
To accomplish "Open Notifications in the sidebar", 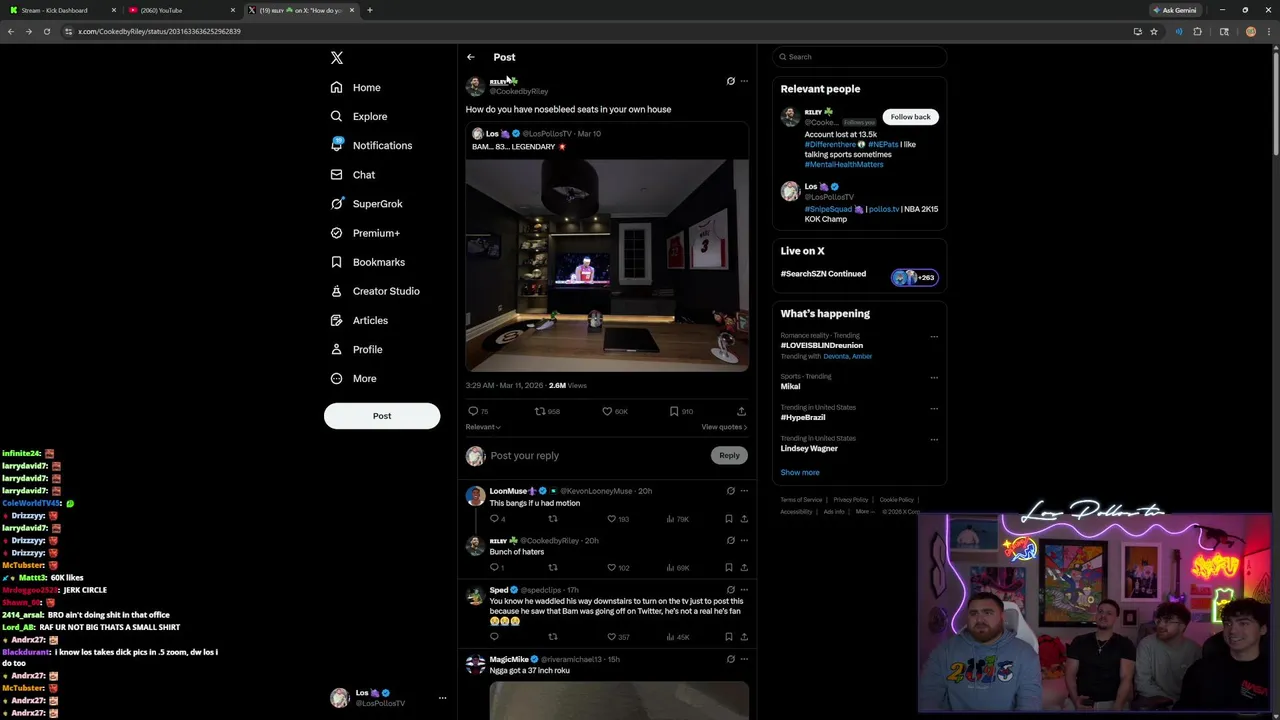I will [x=371, y=145].
